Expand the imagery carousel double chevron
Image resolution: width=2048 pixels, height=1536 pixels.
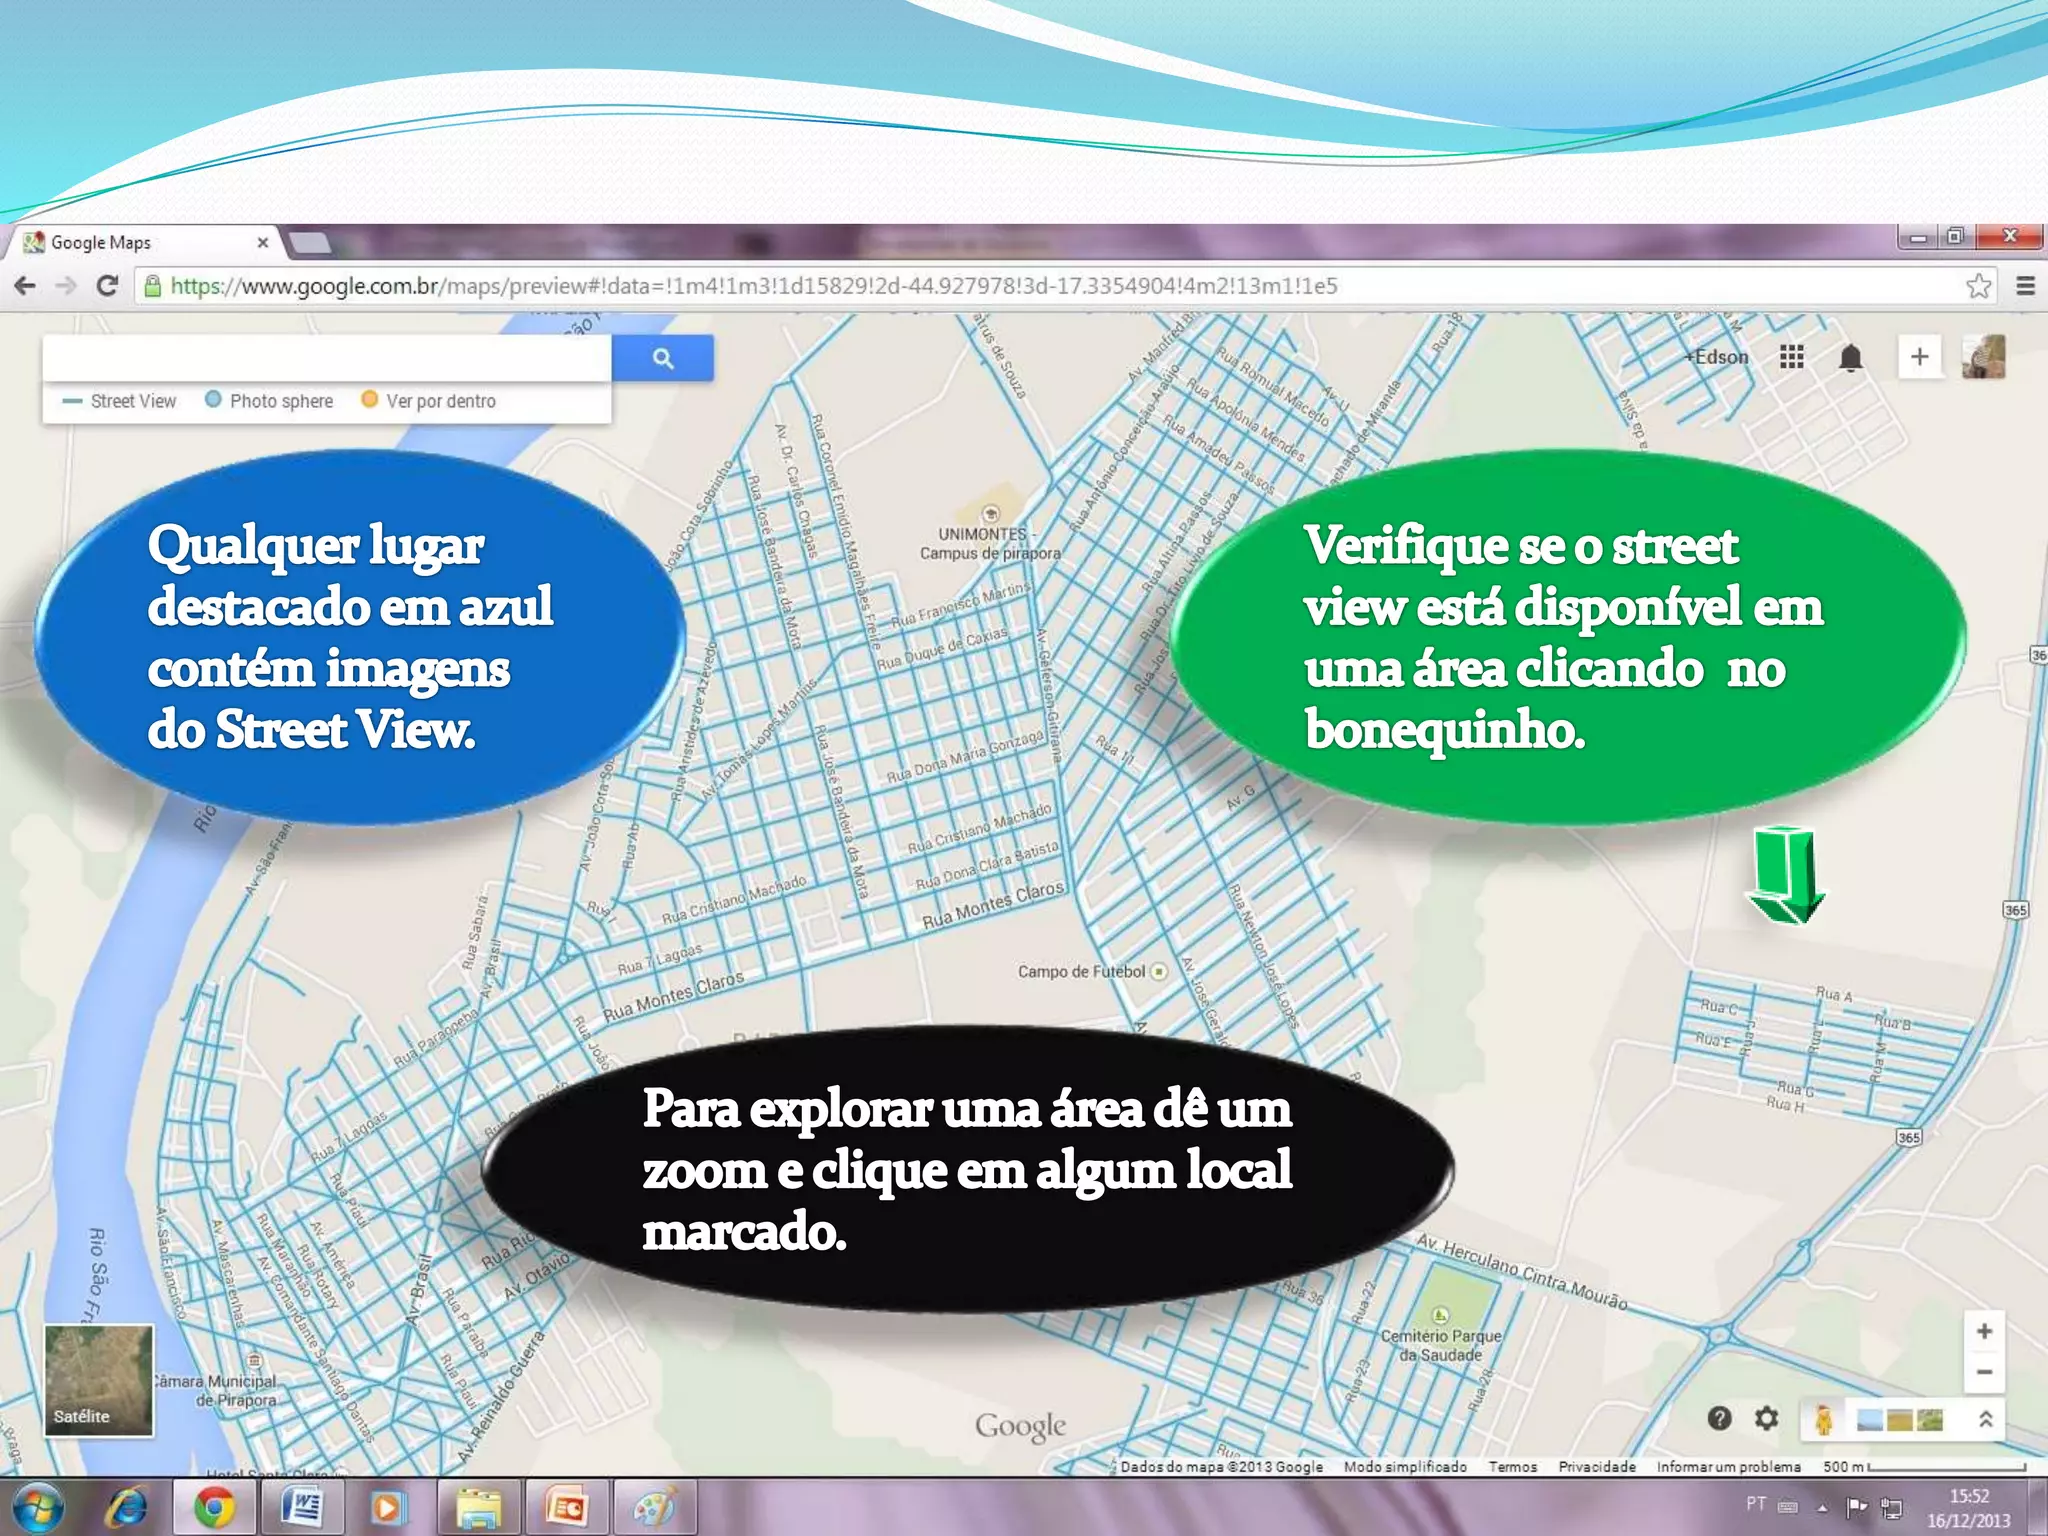click(1985, 1419)
